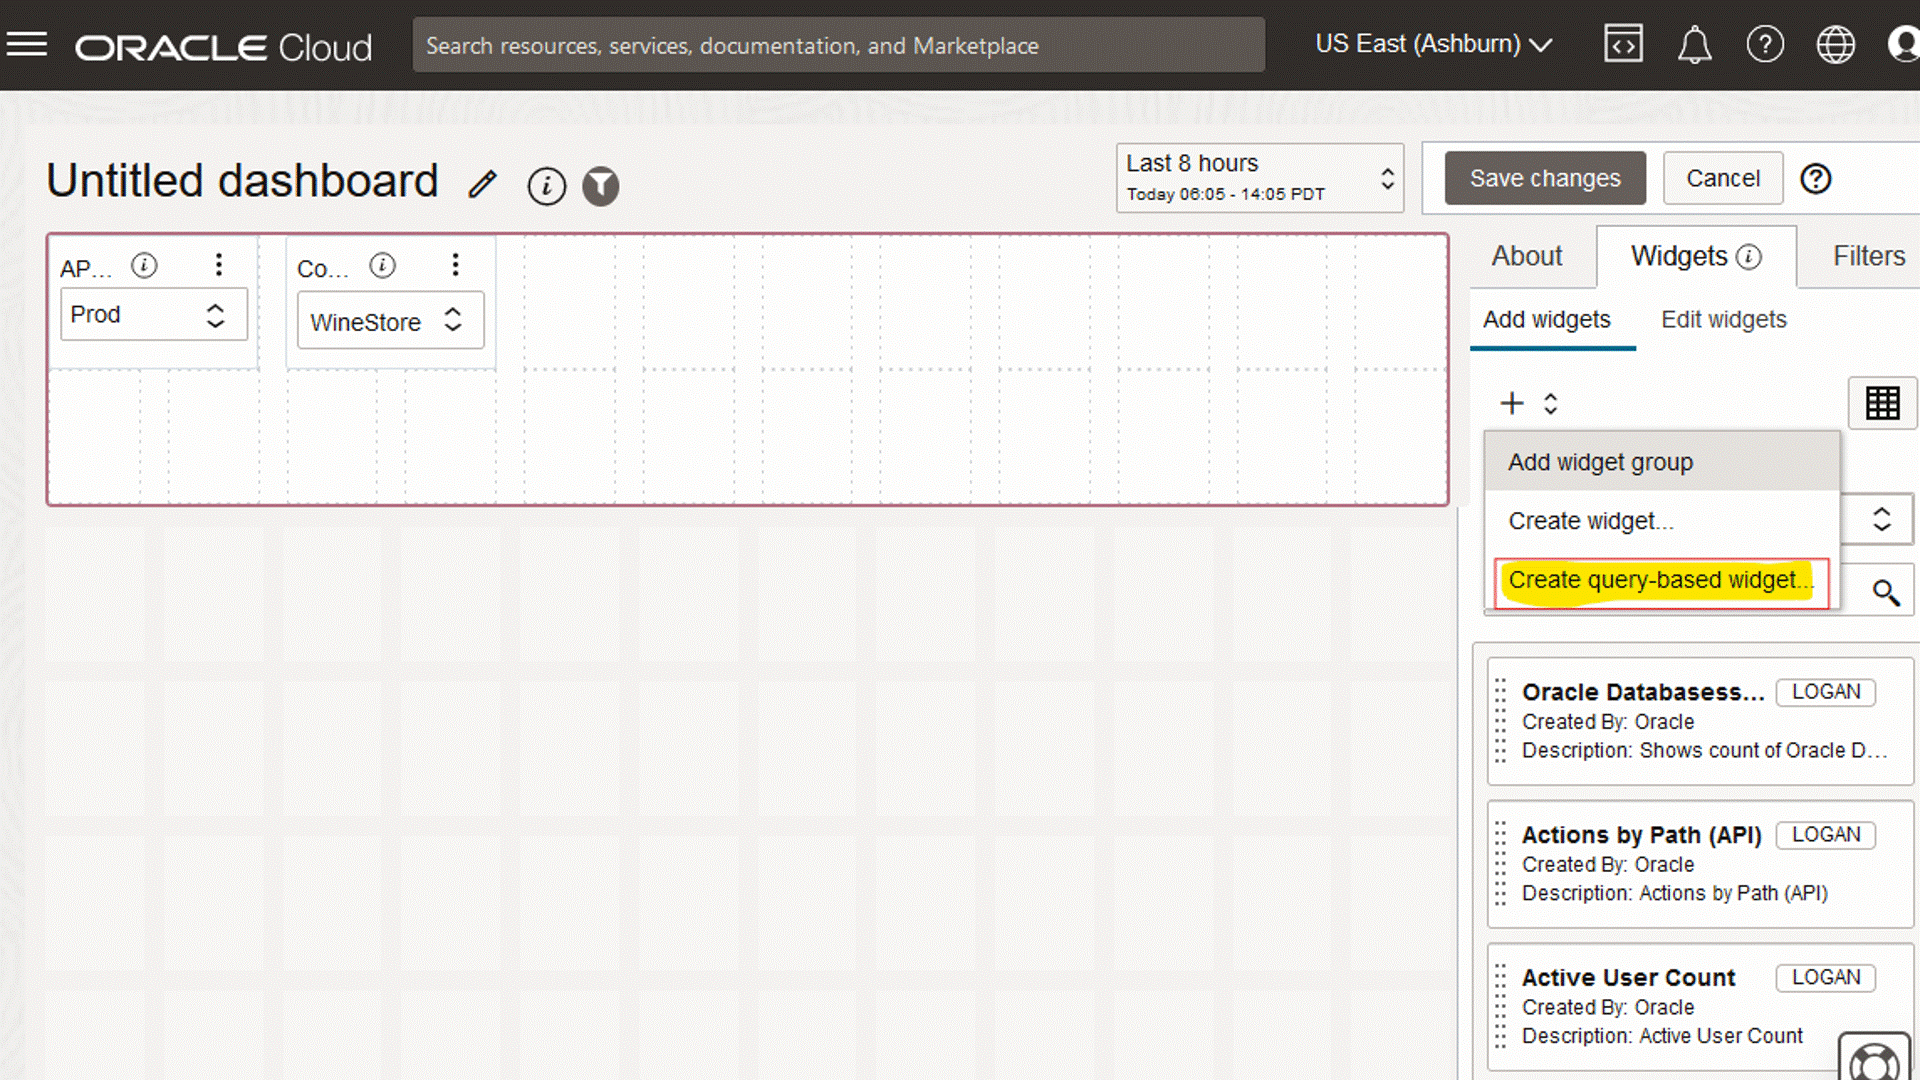Open the notifications bell
The height and width of the screenshot is (1080, 1920).
pos(1694,45)
